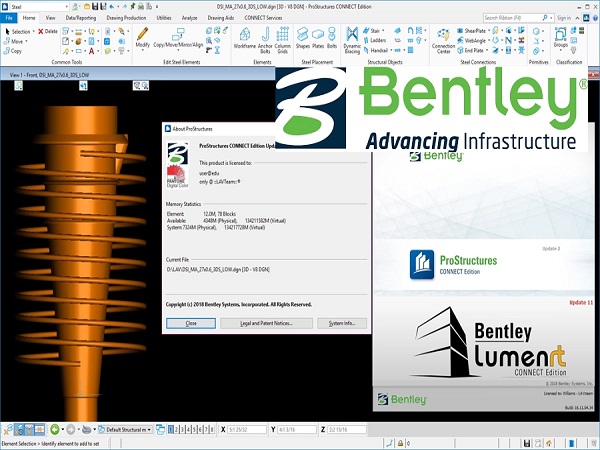600x450 pixels.
Task: Click the X coordinate input field
Action: (x=247, y=430)
